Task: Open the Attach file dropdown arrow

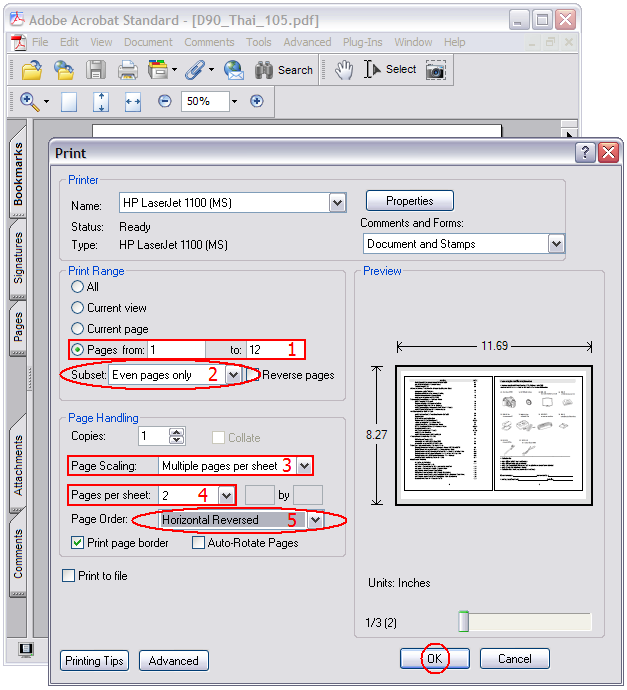Action: pyautogui.click(x=211, y=70)
